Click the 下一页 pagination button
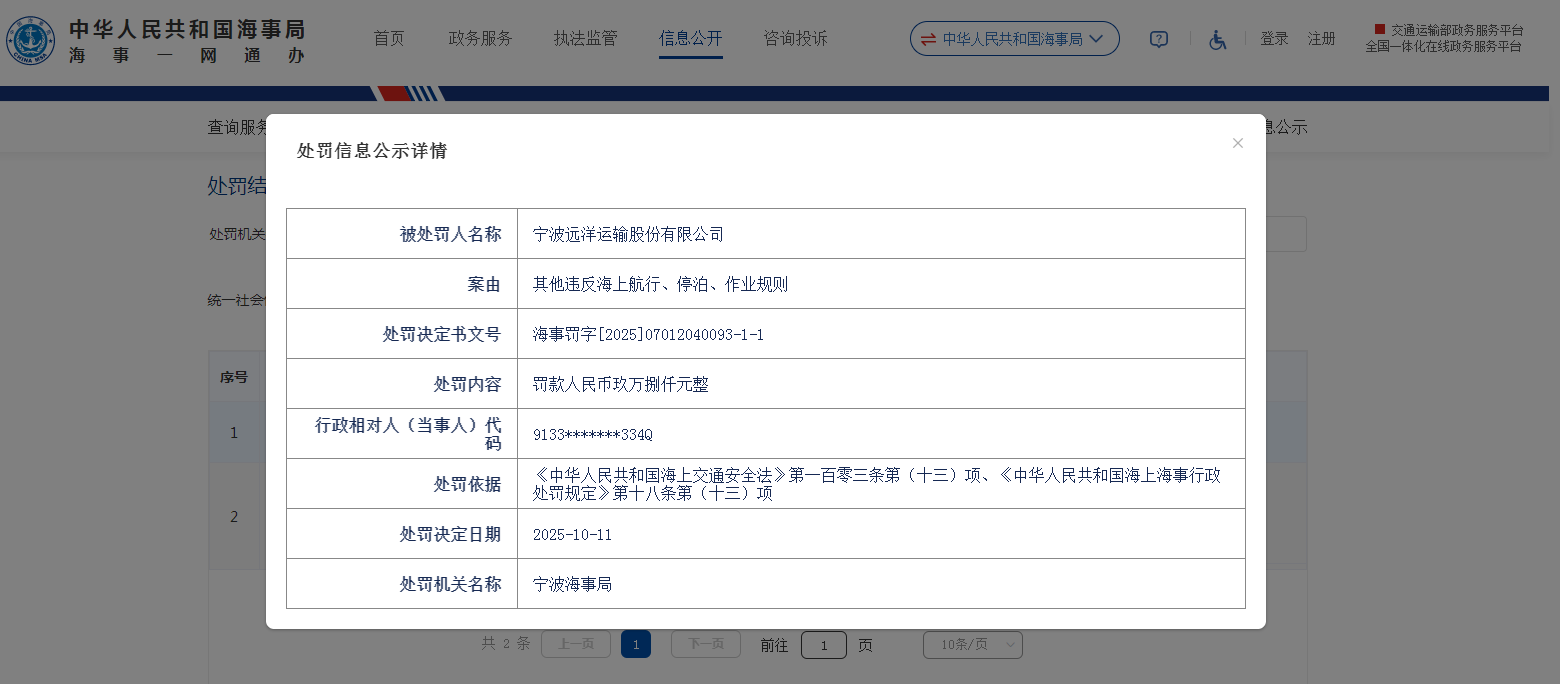The width and height of the screenshot is (1560, 684). point(706,645)
